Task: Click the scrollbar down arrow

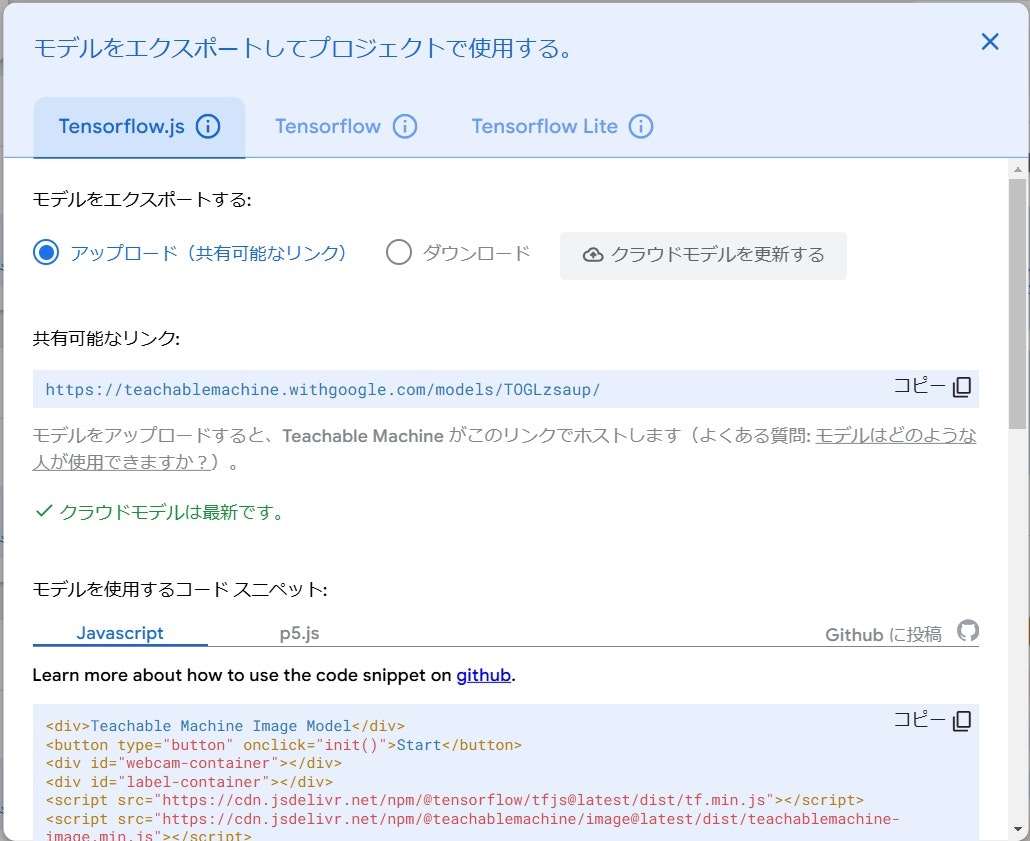Action: coord(1018,829)
